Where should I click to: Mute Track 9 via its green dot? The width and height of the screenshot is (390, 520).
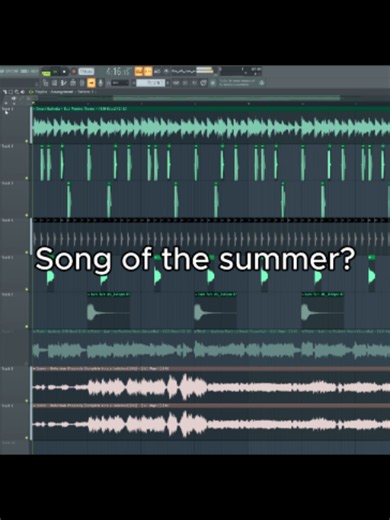pyautogui.click(x=27, y=438)
